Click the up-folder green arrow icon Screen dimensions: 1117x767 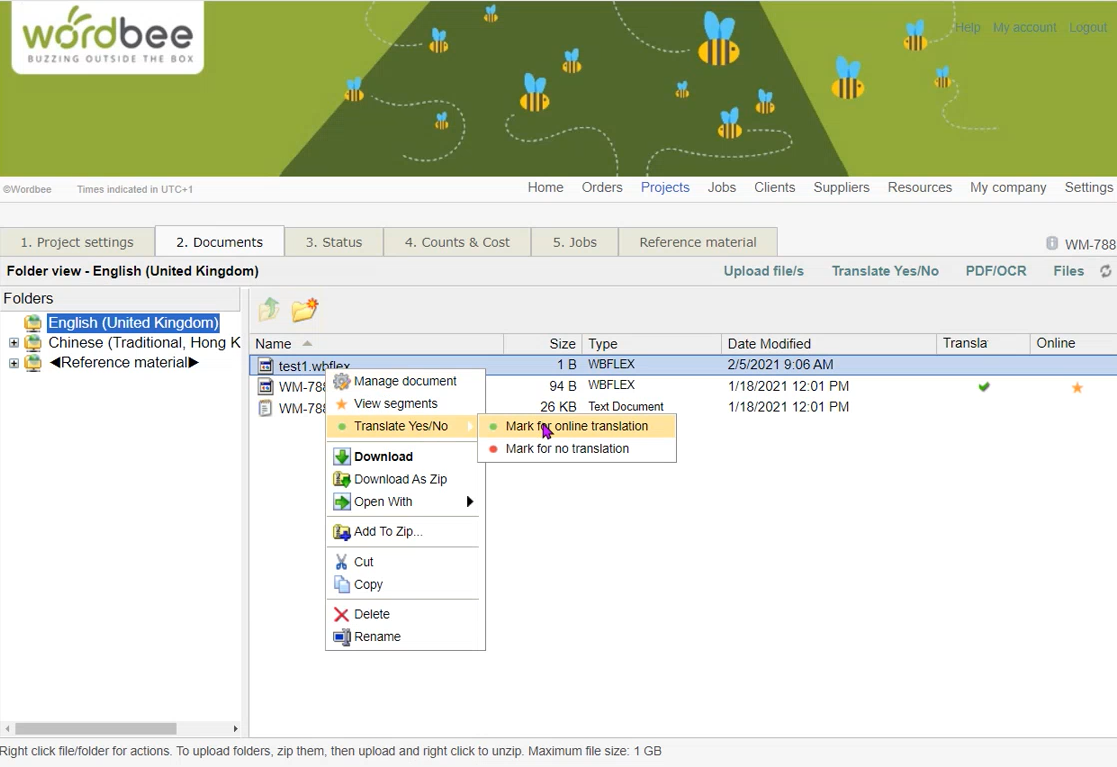(x=269, y=310)
